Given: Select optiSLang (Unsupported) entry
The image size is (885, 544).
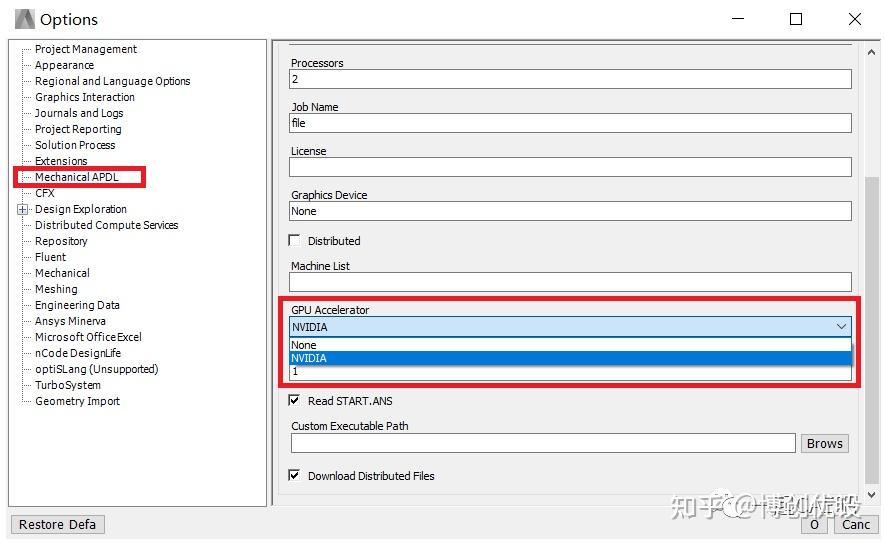Looking at the screenshot, I should point(97,368).
